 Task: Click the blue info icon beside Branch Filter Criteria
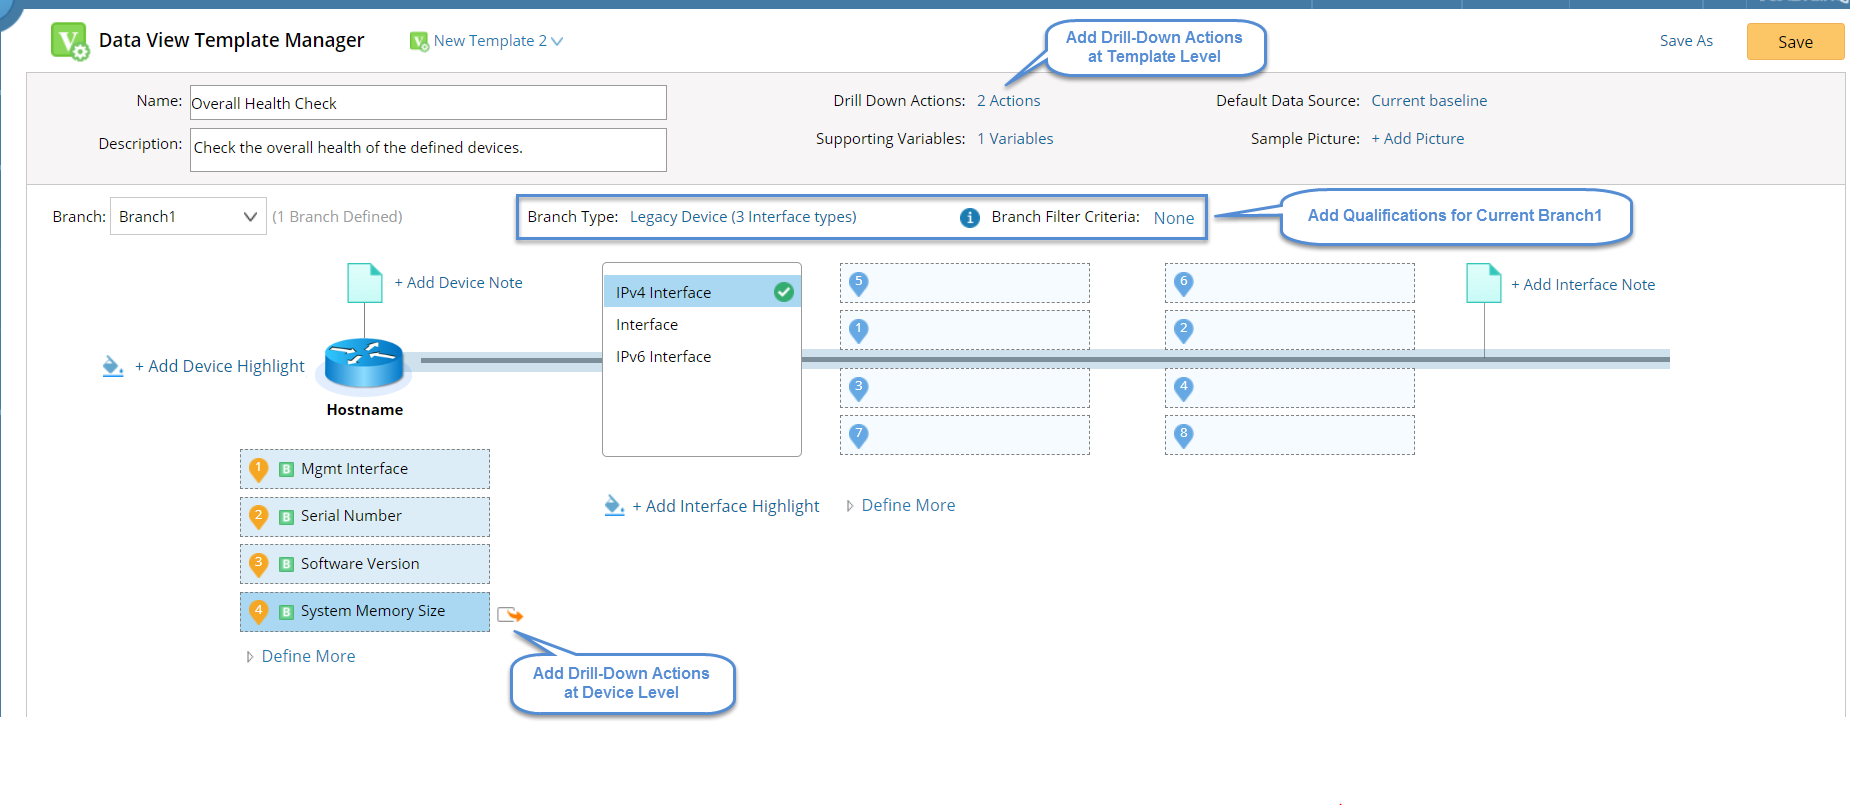(970, 218)
